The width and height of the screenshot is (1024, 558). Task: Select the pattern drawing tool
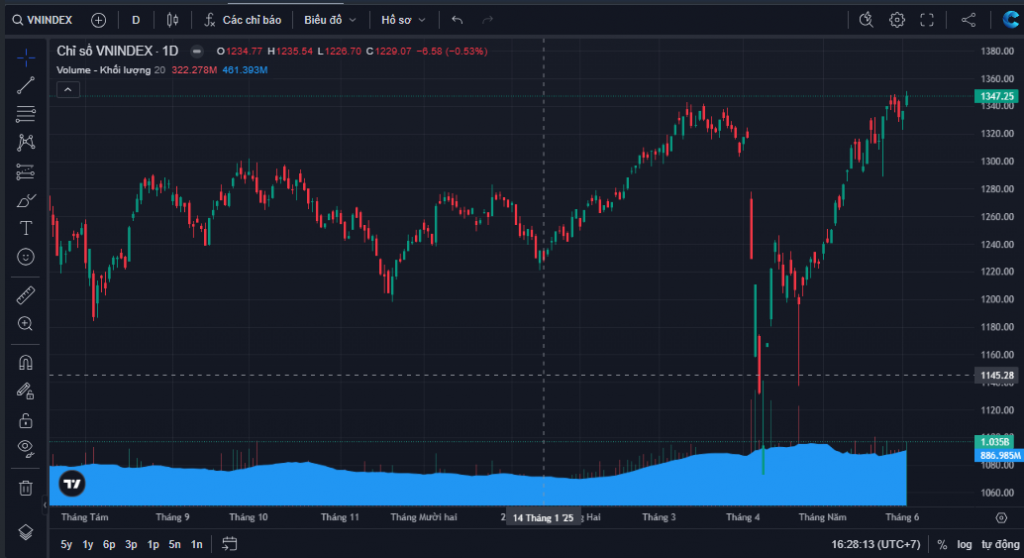coord(25,142)
